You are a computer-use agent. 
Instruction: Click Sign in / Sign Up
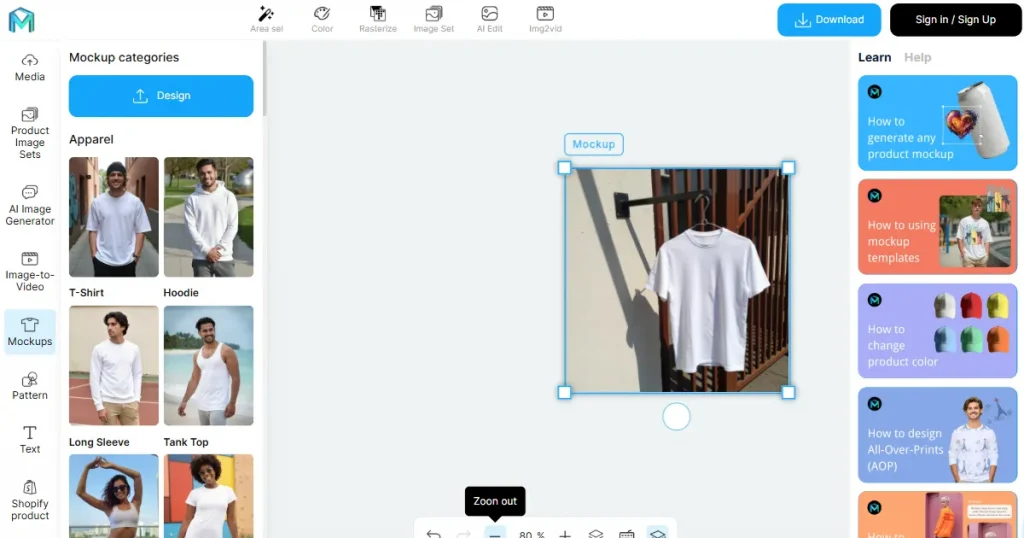pyautogui.click(x=955, y=20)
